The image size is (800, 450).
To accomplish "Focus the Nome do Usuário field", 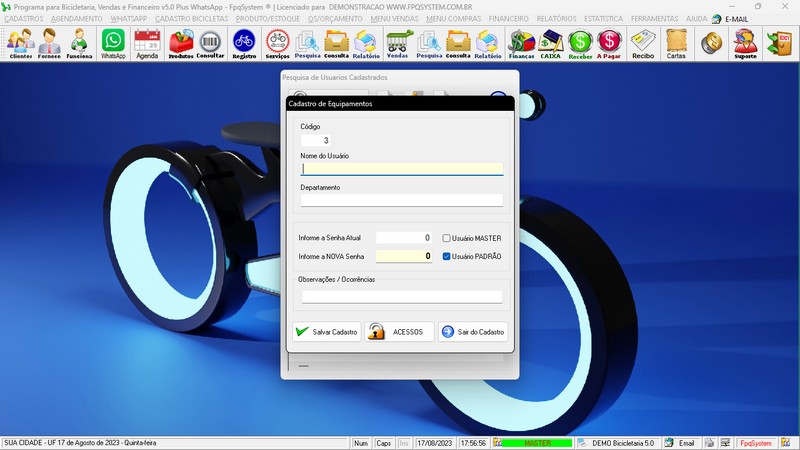I will pyautogui.click(x=402, y=169).
